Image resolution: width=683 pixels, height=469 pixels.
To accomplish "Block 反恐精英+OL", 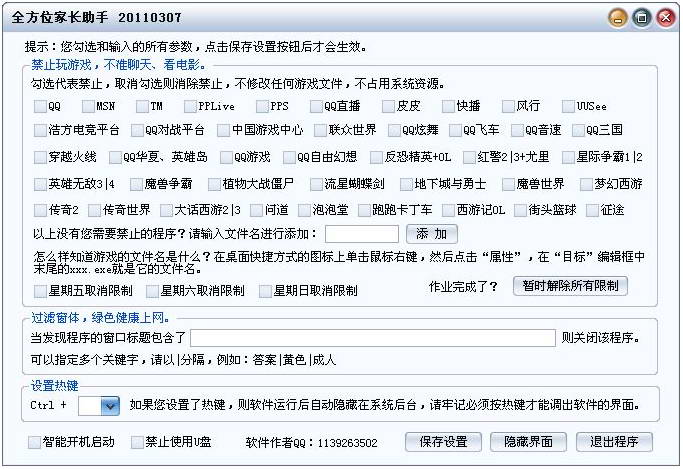I will [x=376, y=157].
